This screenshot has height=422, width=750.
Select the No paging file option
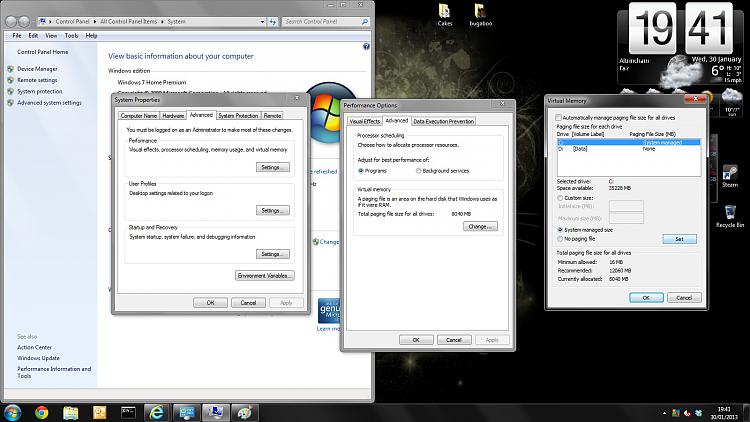click(560, 239)
